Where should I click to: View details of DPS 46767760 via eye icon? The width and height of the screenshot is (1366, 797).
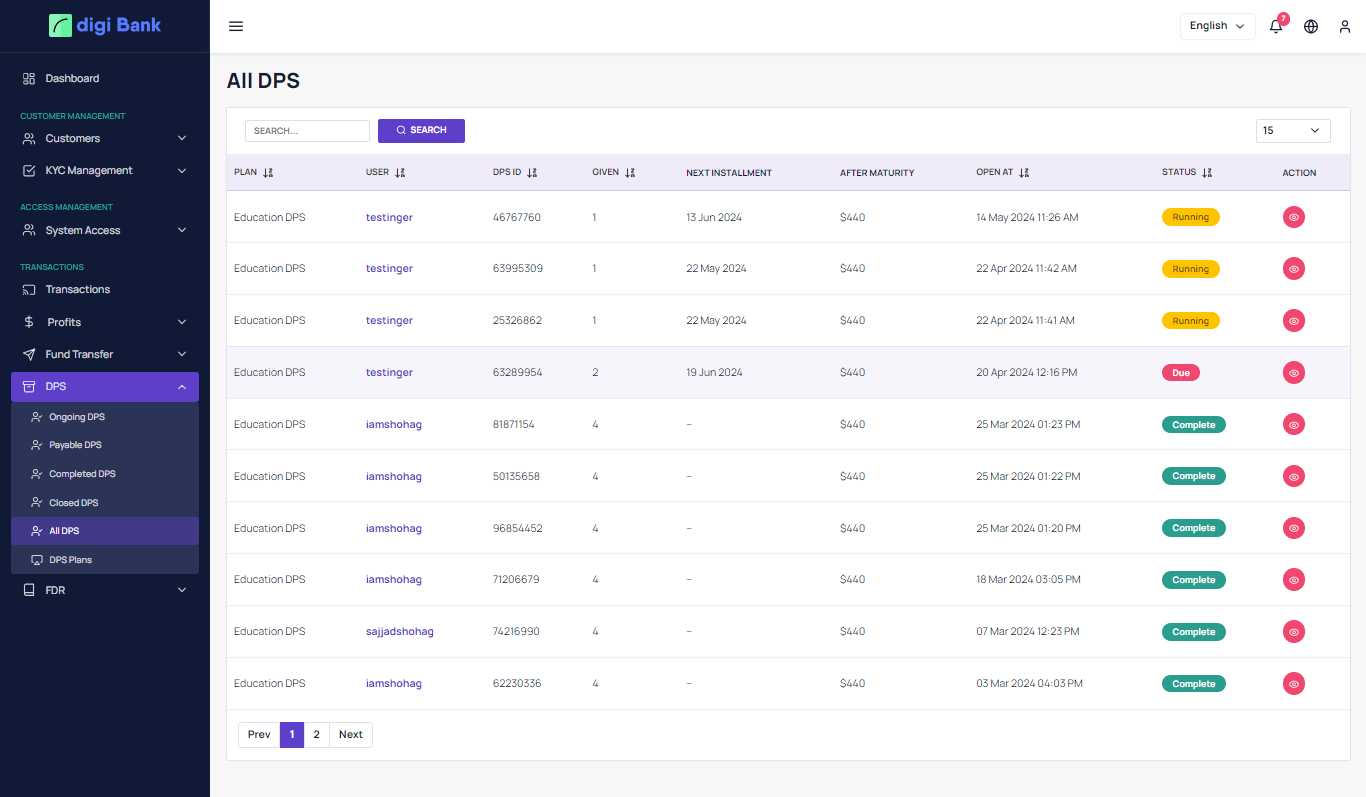[1293, 217]
